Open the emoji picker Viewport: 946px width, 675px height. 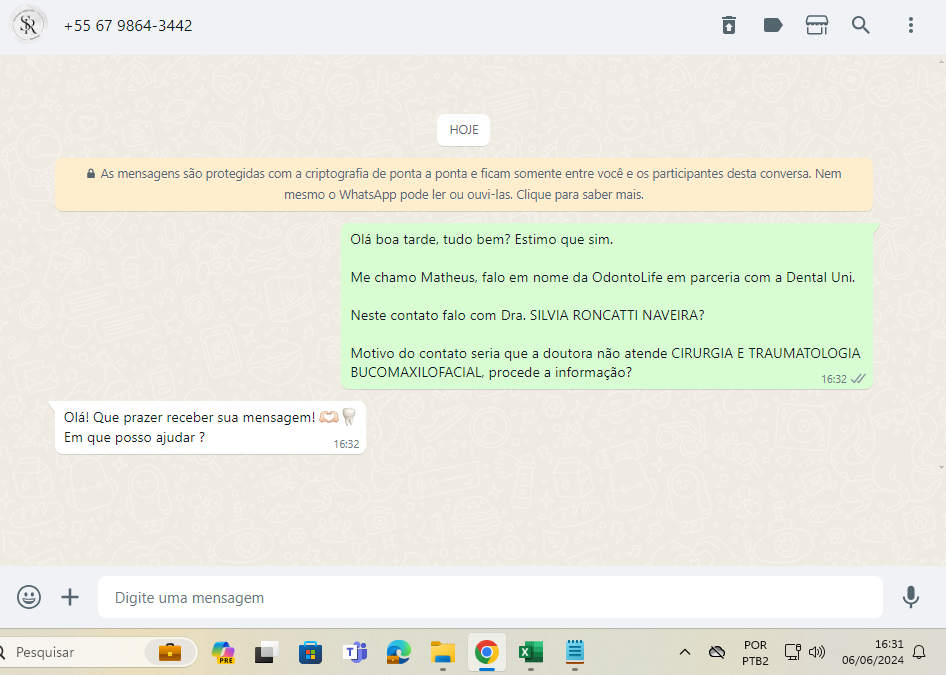pyautogui.click(x=29, y=597)
